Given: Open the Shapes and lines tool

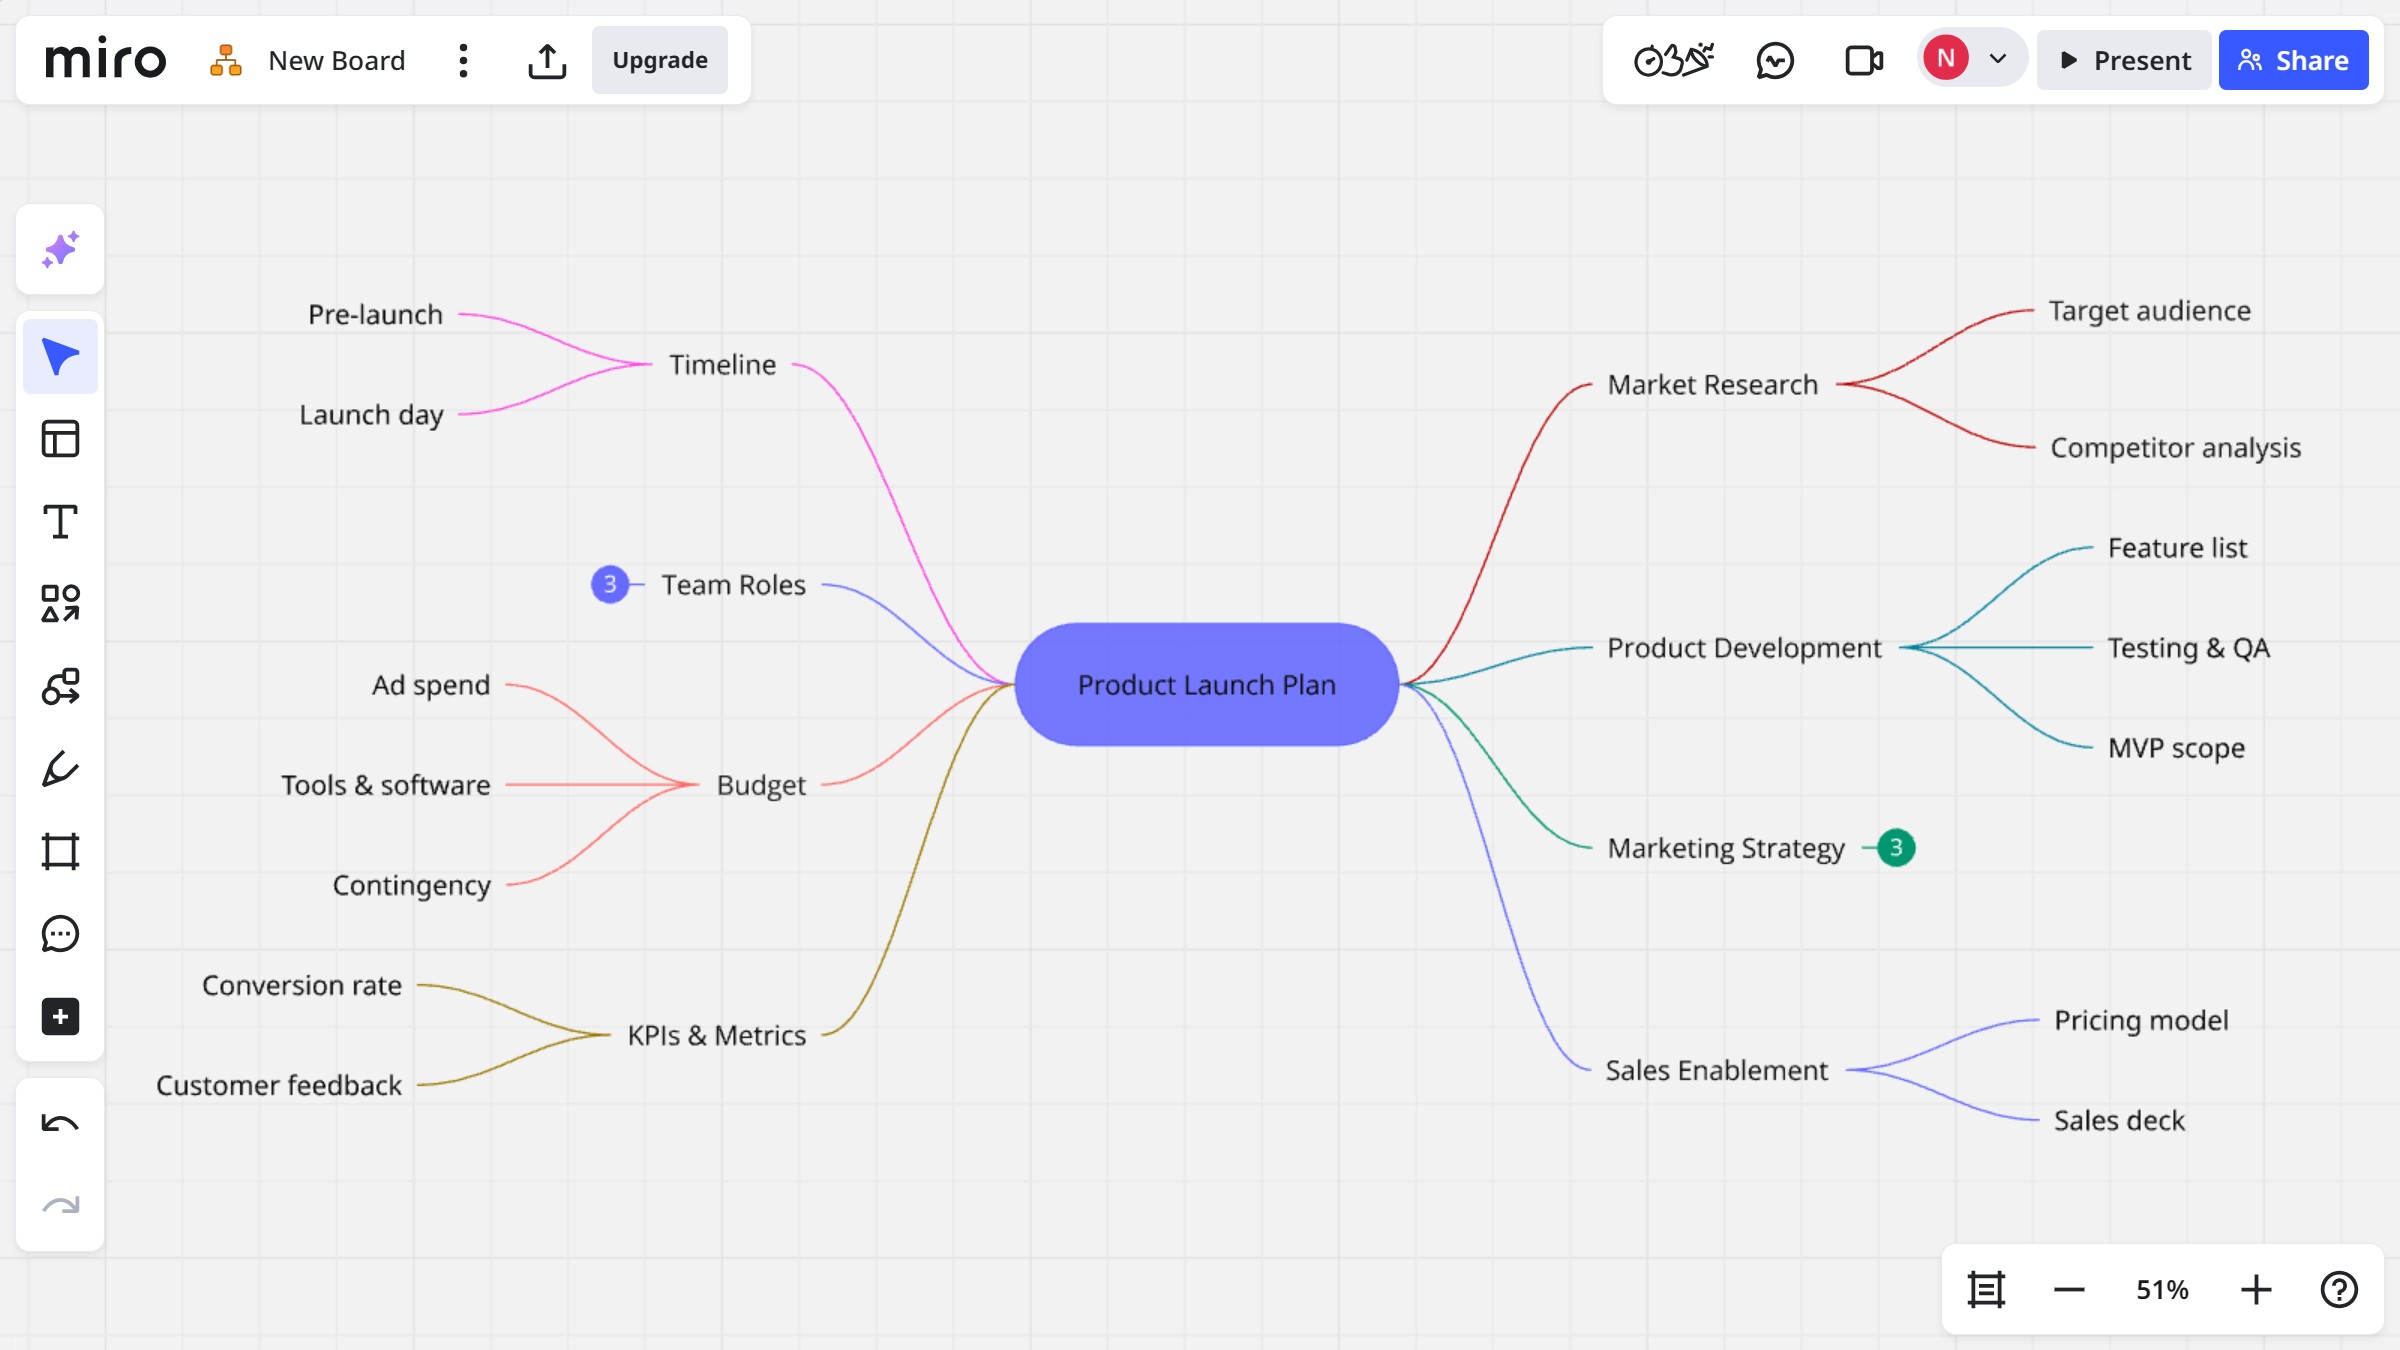Looking at the screenshot, I should tap(60, 604).
